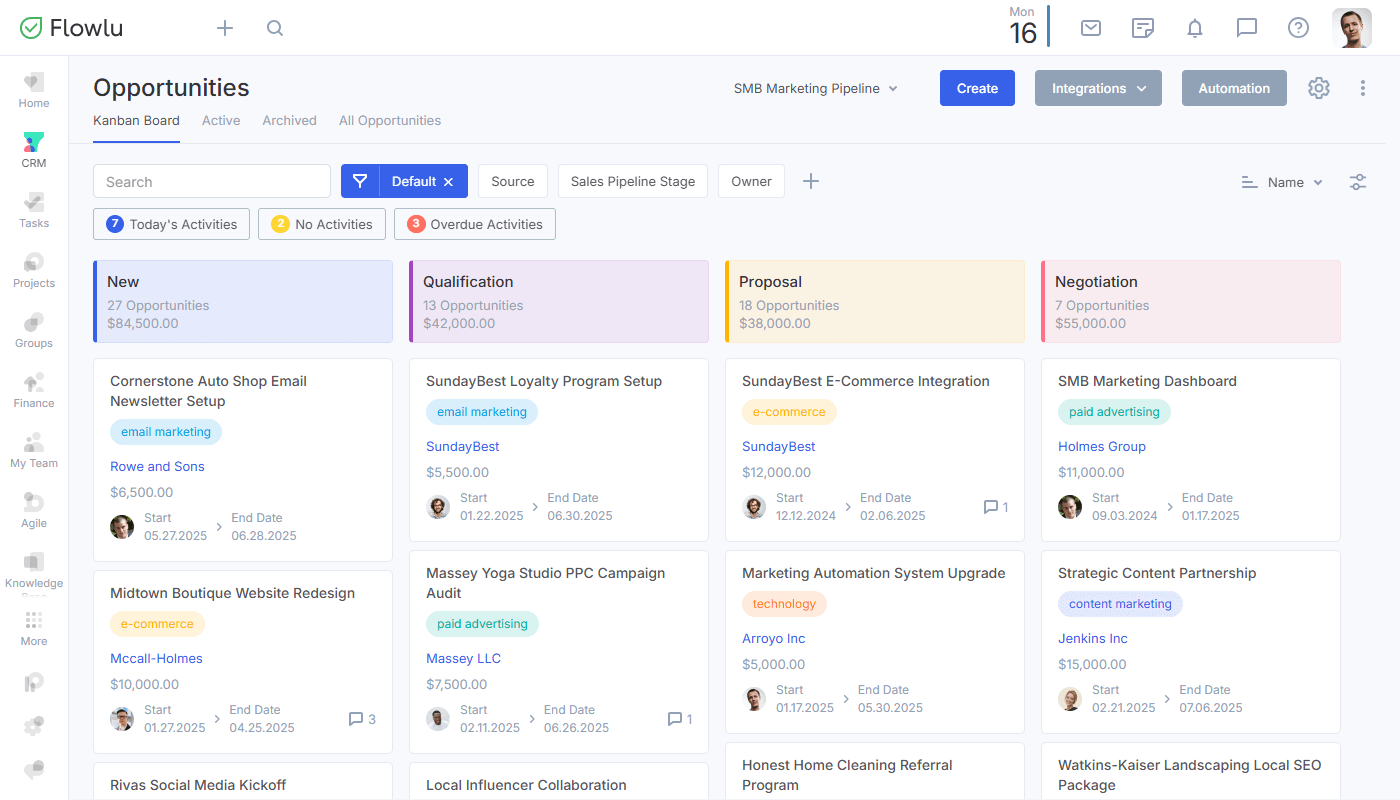Open the All Opportunities tab

pos(389,120)
